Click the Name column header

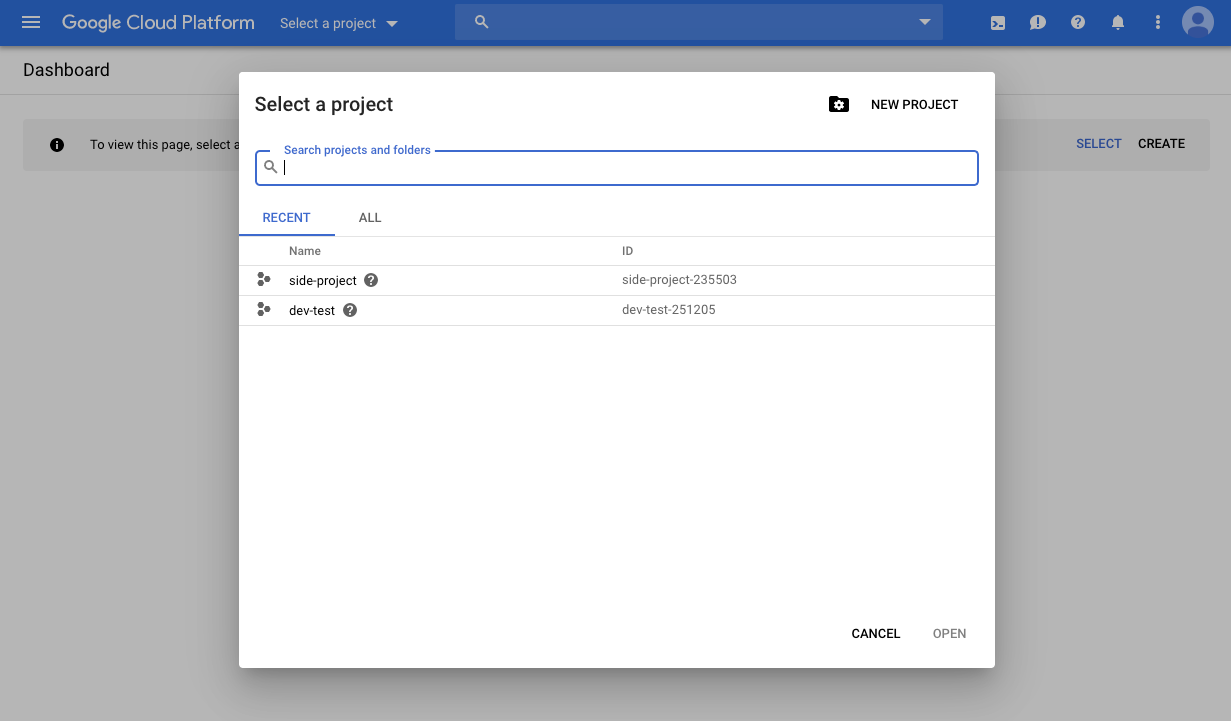click(x=305, y=251)
